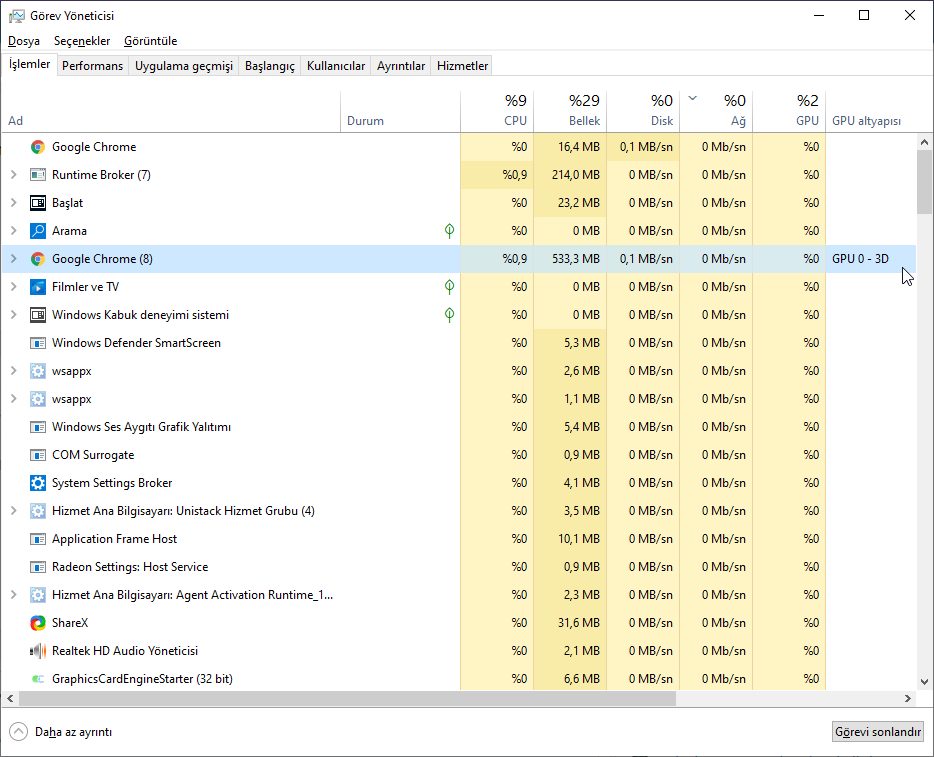This screenshot has width=934, height=757.
Task: Click the vertical scrollbar thumb
Action: 924,182
